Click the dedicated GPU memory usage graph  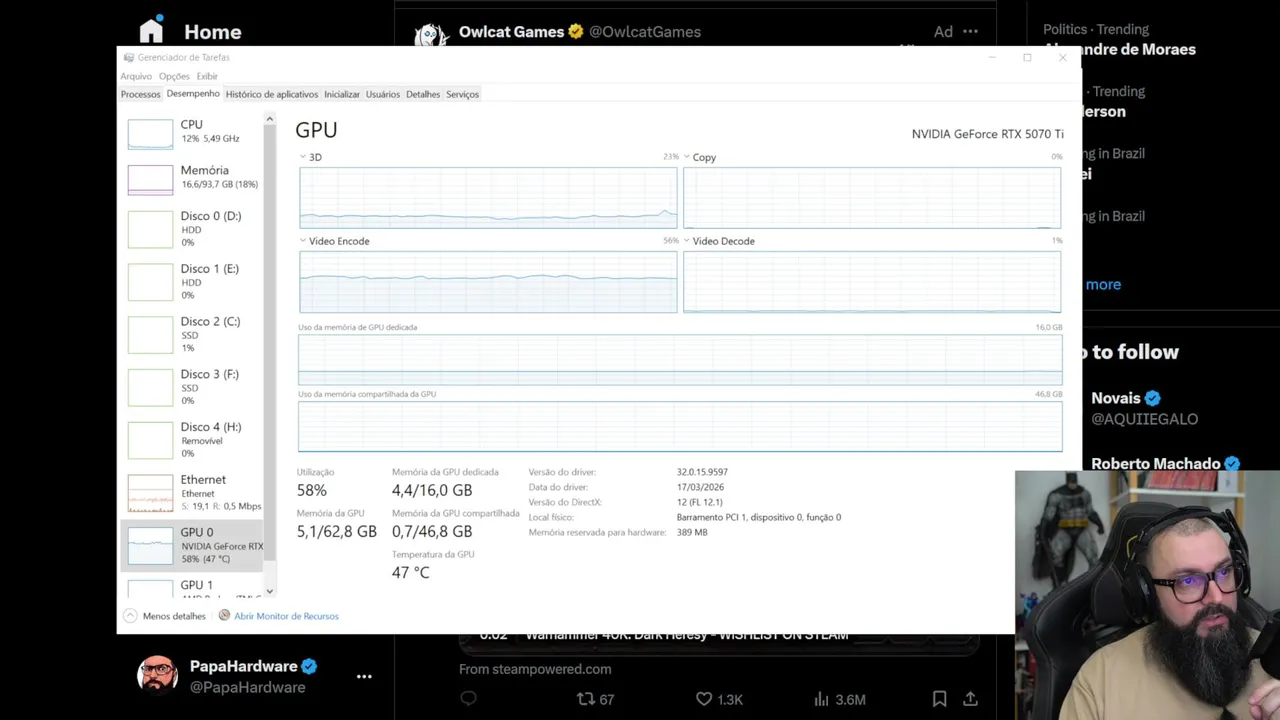[680, 360]
